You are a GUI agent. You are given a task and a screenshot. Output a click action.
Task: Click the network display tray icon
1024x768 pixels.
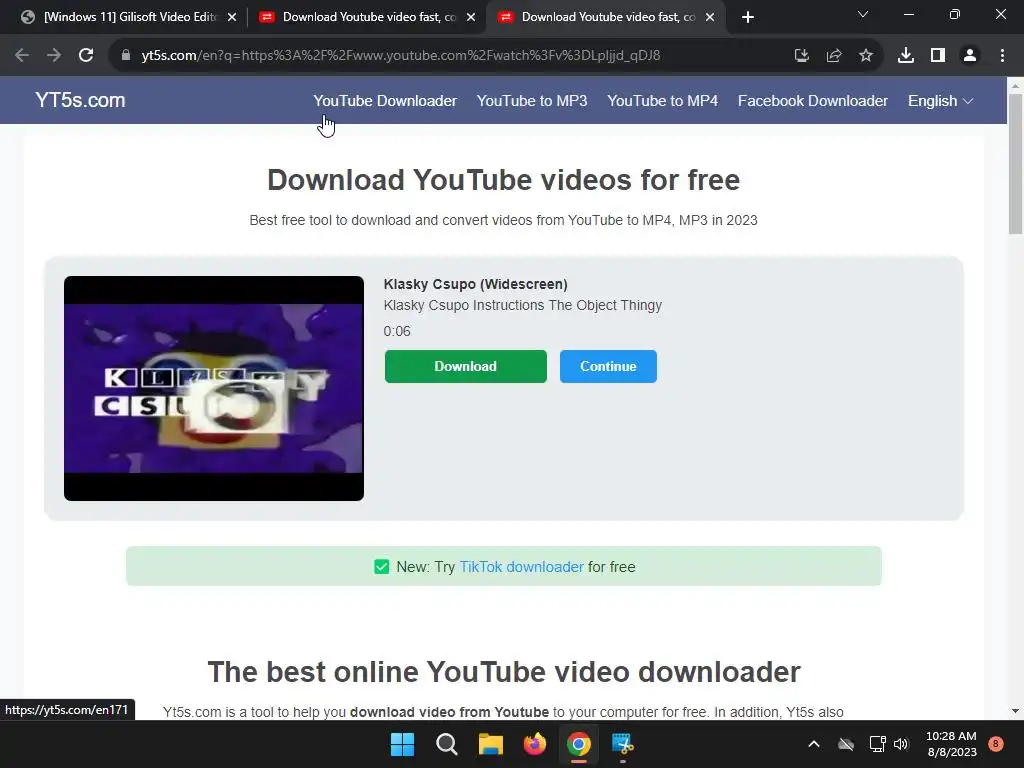878,744
